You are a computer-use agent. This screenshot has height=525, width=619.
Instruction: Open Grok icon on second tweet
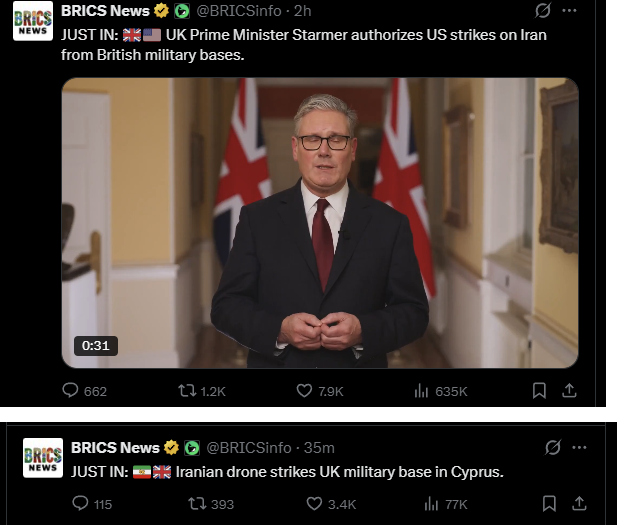[x=552, y=448]
